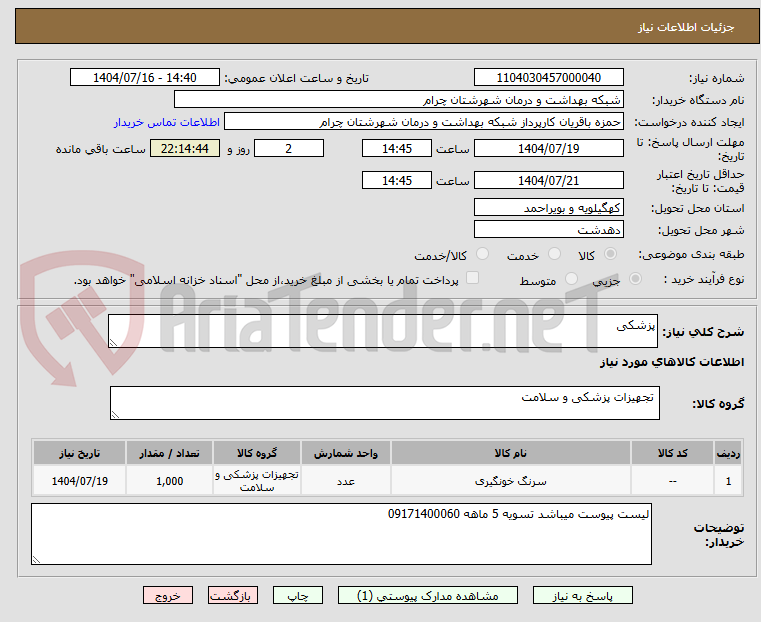The image size is (761, 622).
Task: Click the remaining days field showing 2
Action: [x=289, y=148]
